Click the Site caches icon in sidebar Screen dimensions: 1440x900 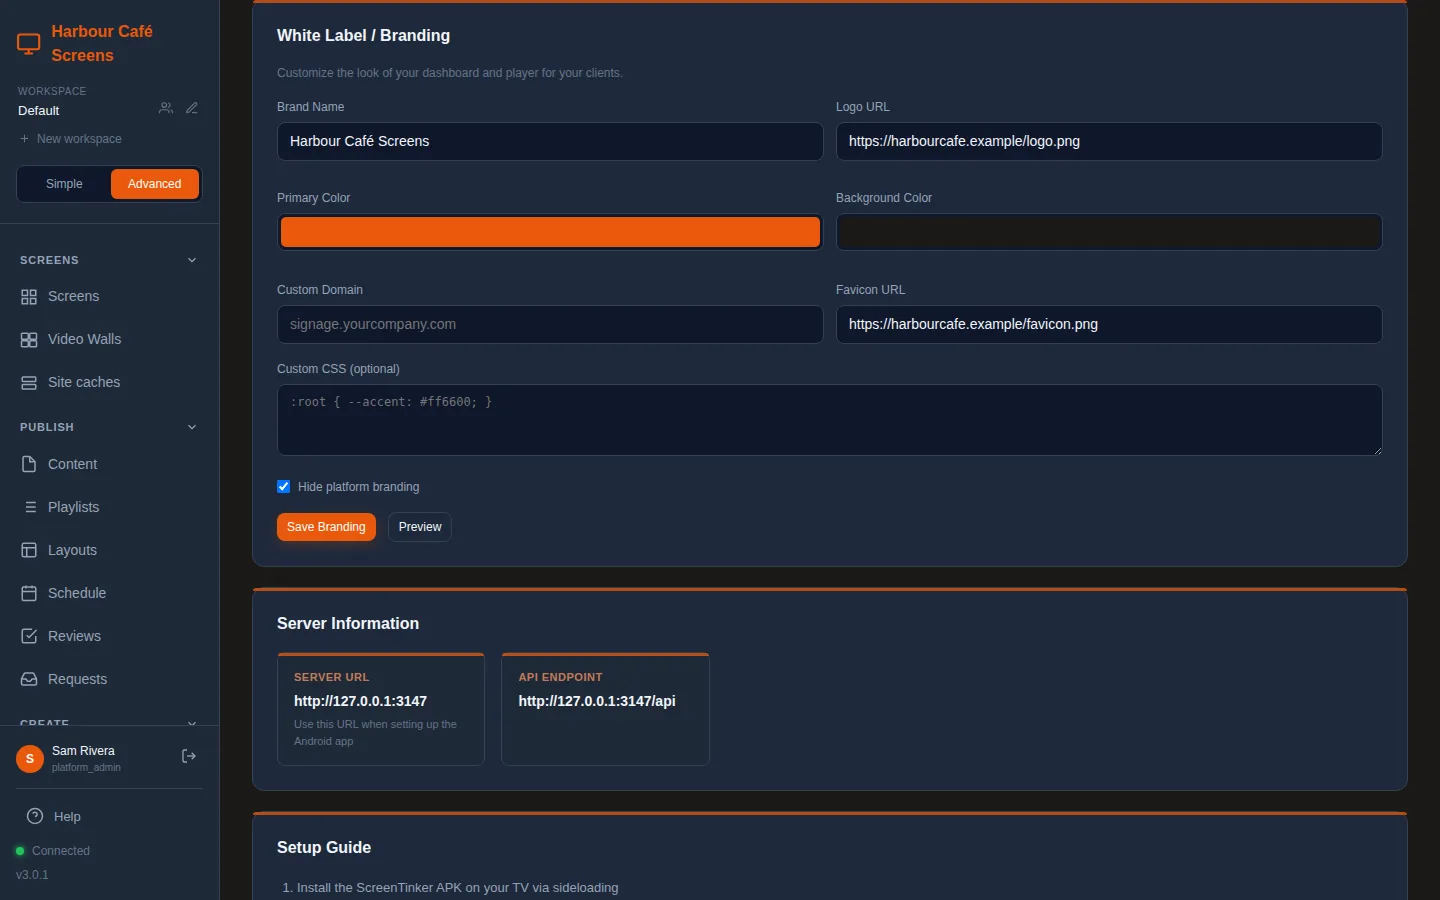(x=29, y=383)
